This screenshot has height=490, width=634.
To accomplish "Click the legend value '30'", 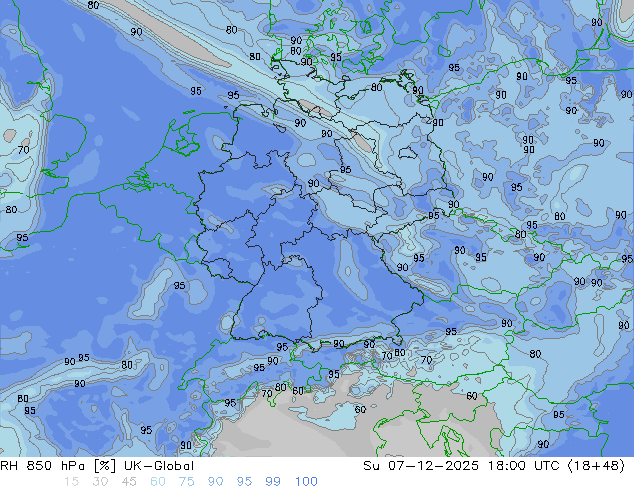I will (x=100, y=482).
